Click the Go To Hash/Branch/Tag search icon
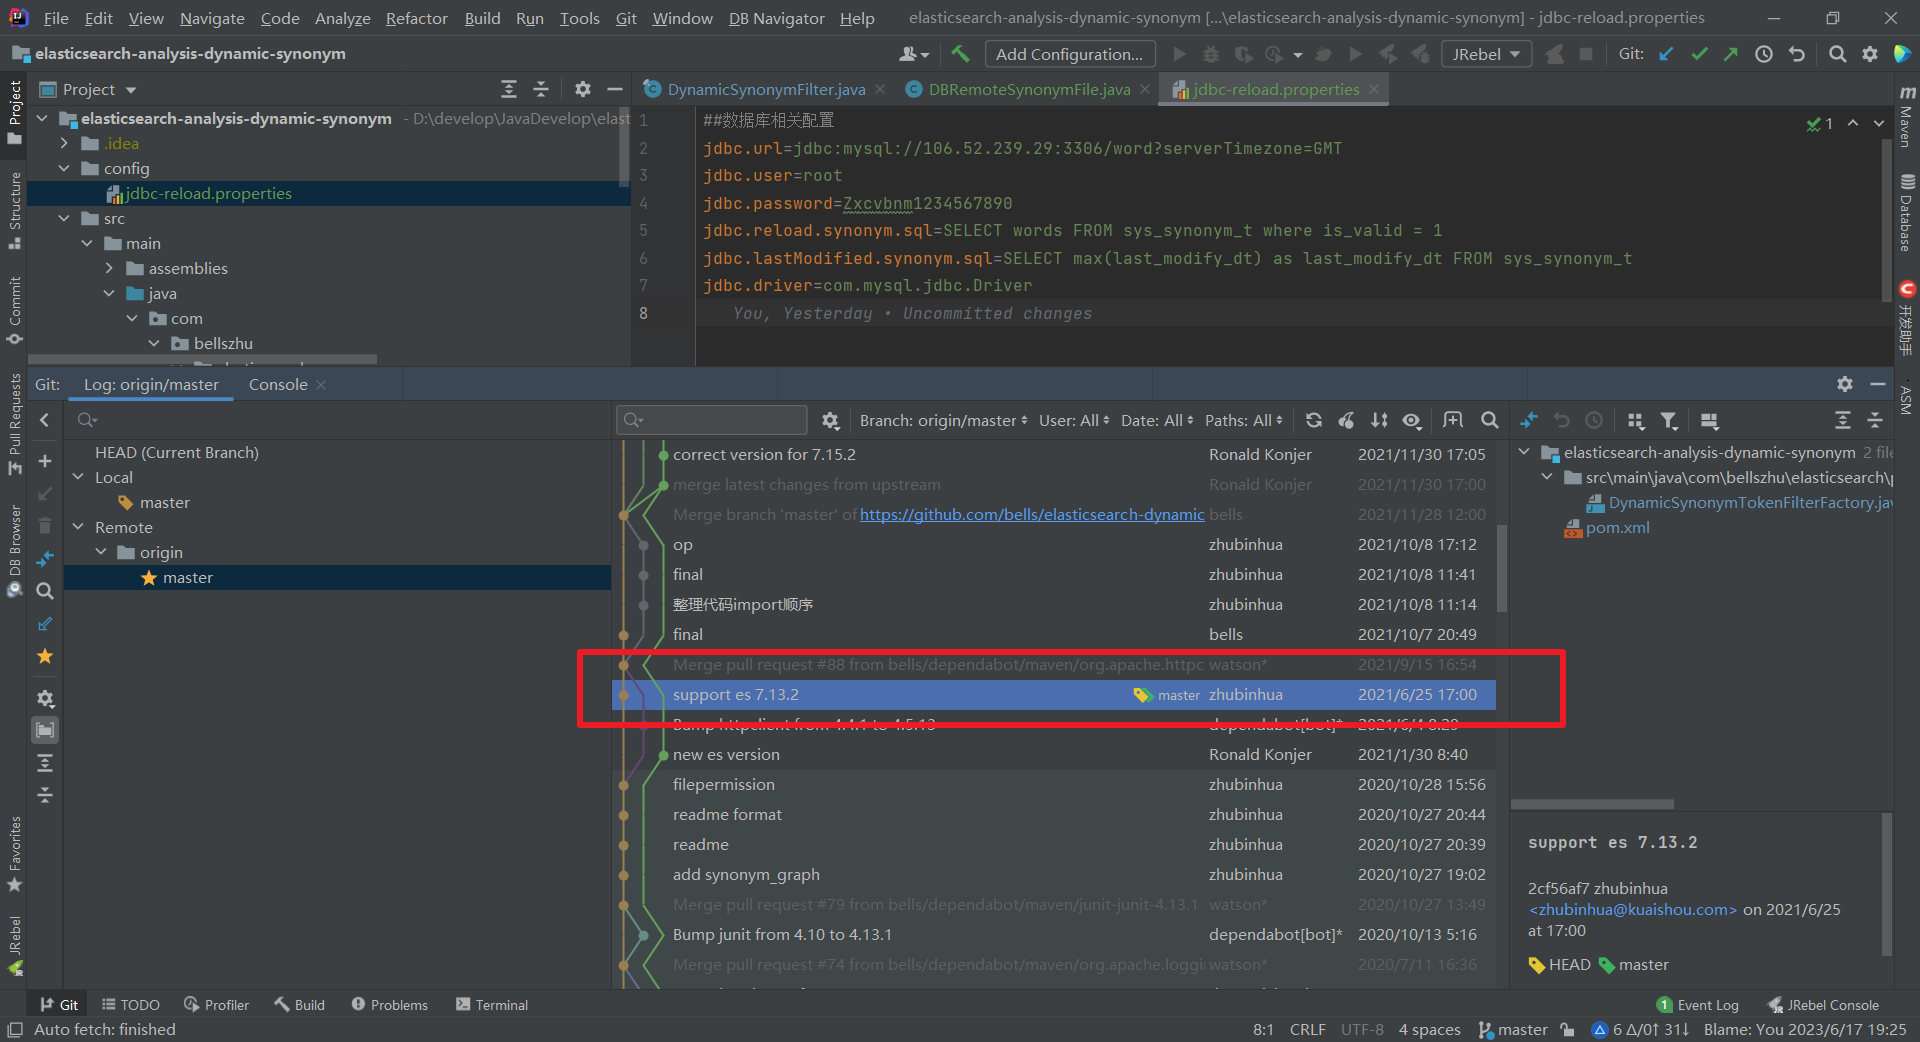The image size is (1920, 1042). coord(1490,420)
